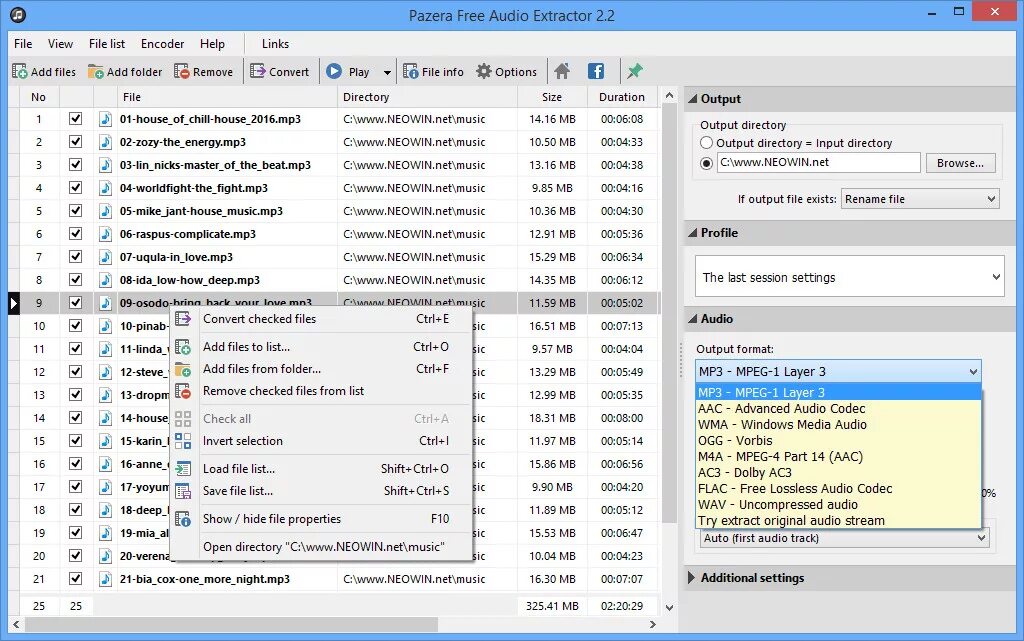The height and width of the screenshot is (641, 1024).
Task: Click the Invert selection menu icon
Action: 183,441
